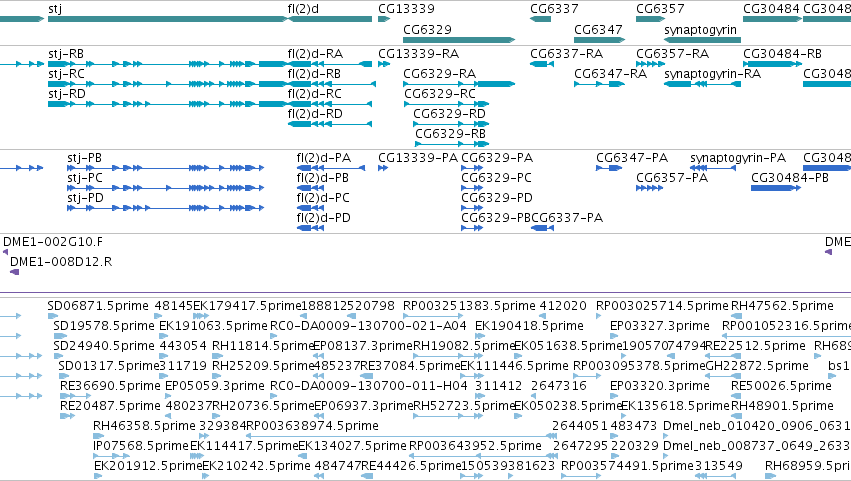Image resolution: width=851 pixels, height=481 pixels.
Task: Select protein stj-PD
Action: coord(85,198)
